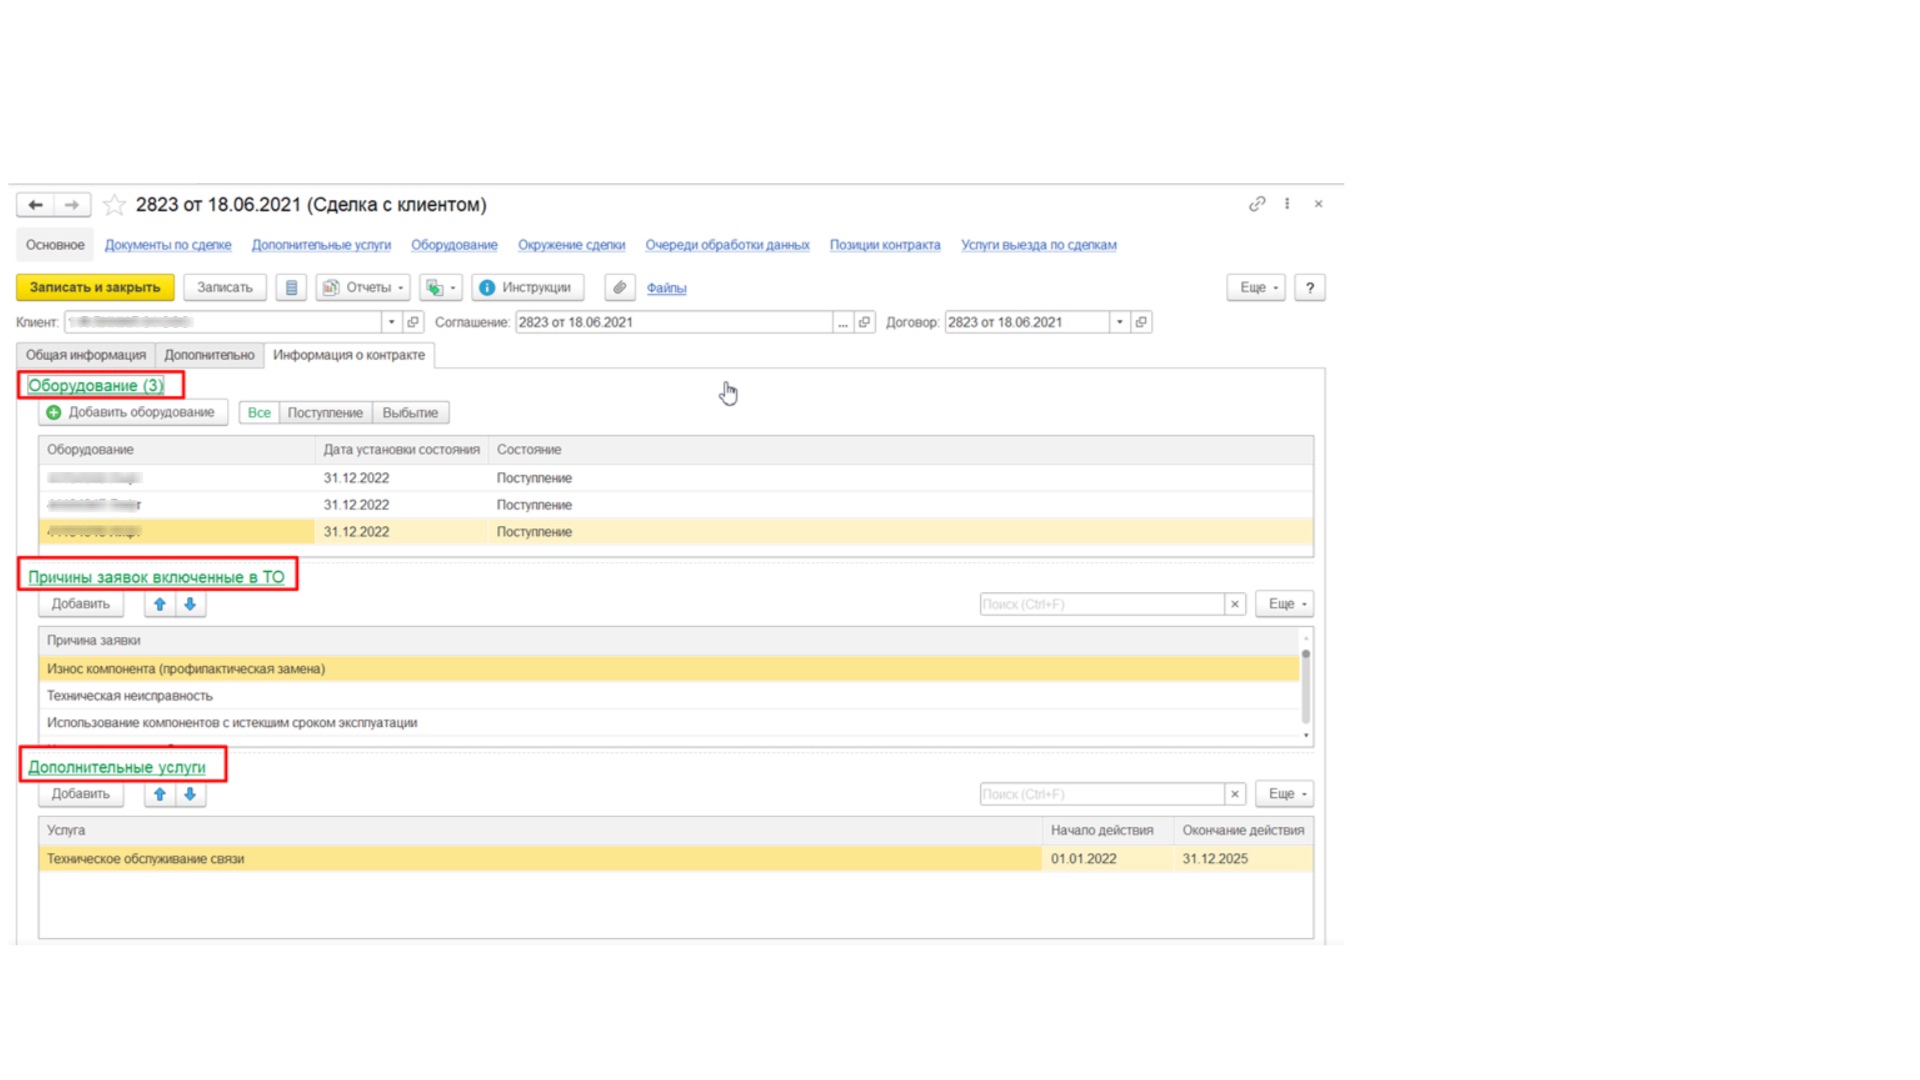
Task: Select Информация о контракте tab
Action: coord(349,355)
